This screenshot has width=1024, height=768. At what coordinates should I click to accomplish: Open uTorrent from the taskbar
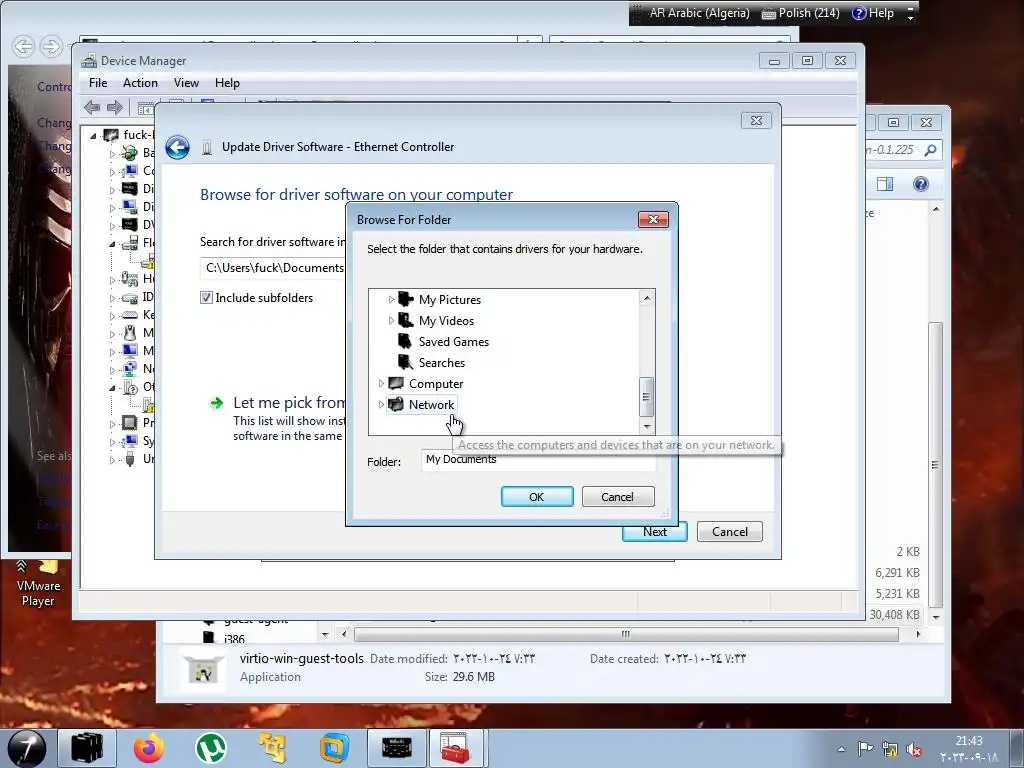tap(210, 748)
